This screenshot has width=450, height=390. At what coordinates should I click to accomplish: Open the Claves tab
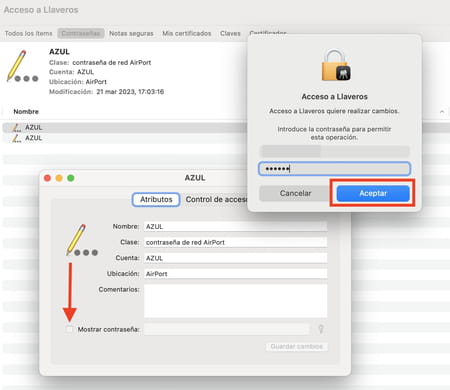click(x=230, y=33)
